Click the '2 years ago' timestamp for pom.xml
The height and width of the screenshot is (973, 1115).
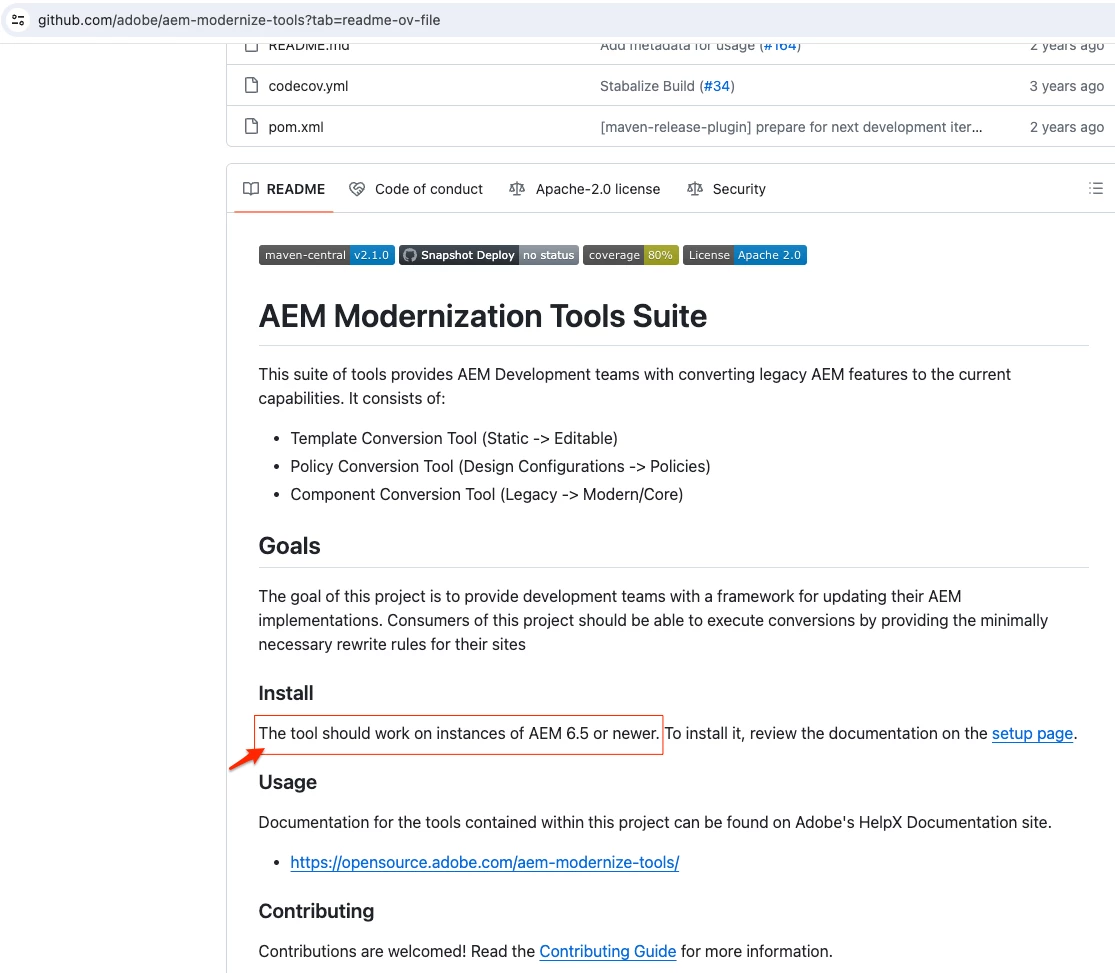[1066, 127]
